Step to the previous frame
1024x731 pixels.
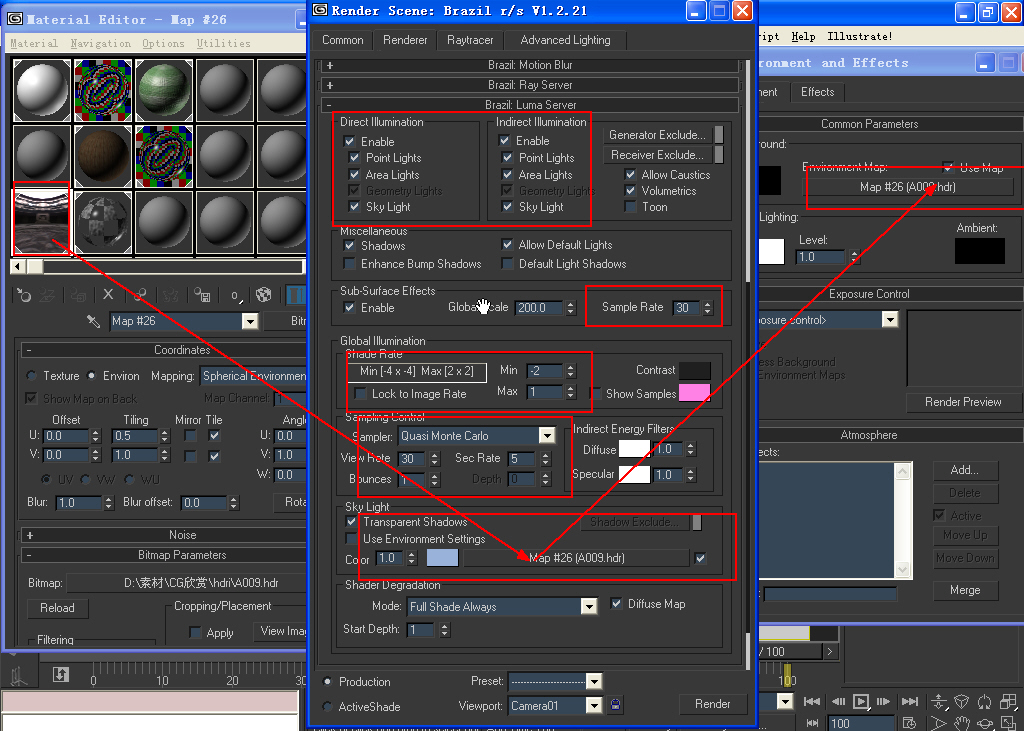click(839, 702)
